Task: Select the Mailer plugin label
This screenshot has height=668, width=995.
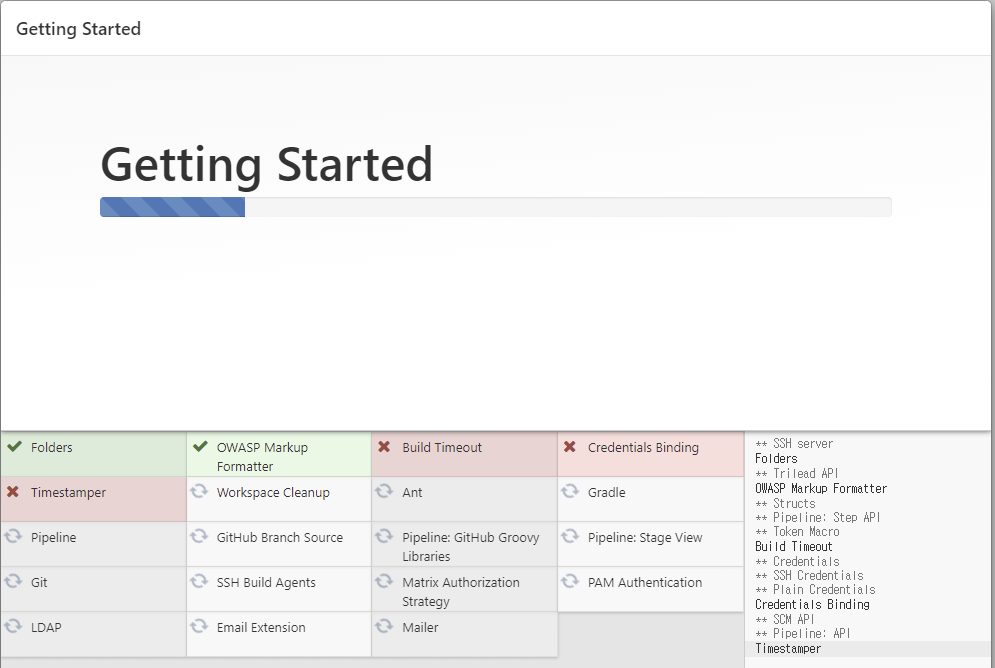Action: pos(420,627)
